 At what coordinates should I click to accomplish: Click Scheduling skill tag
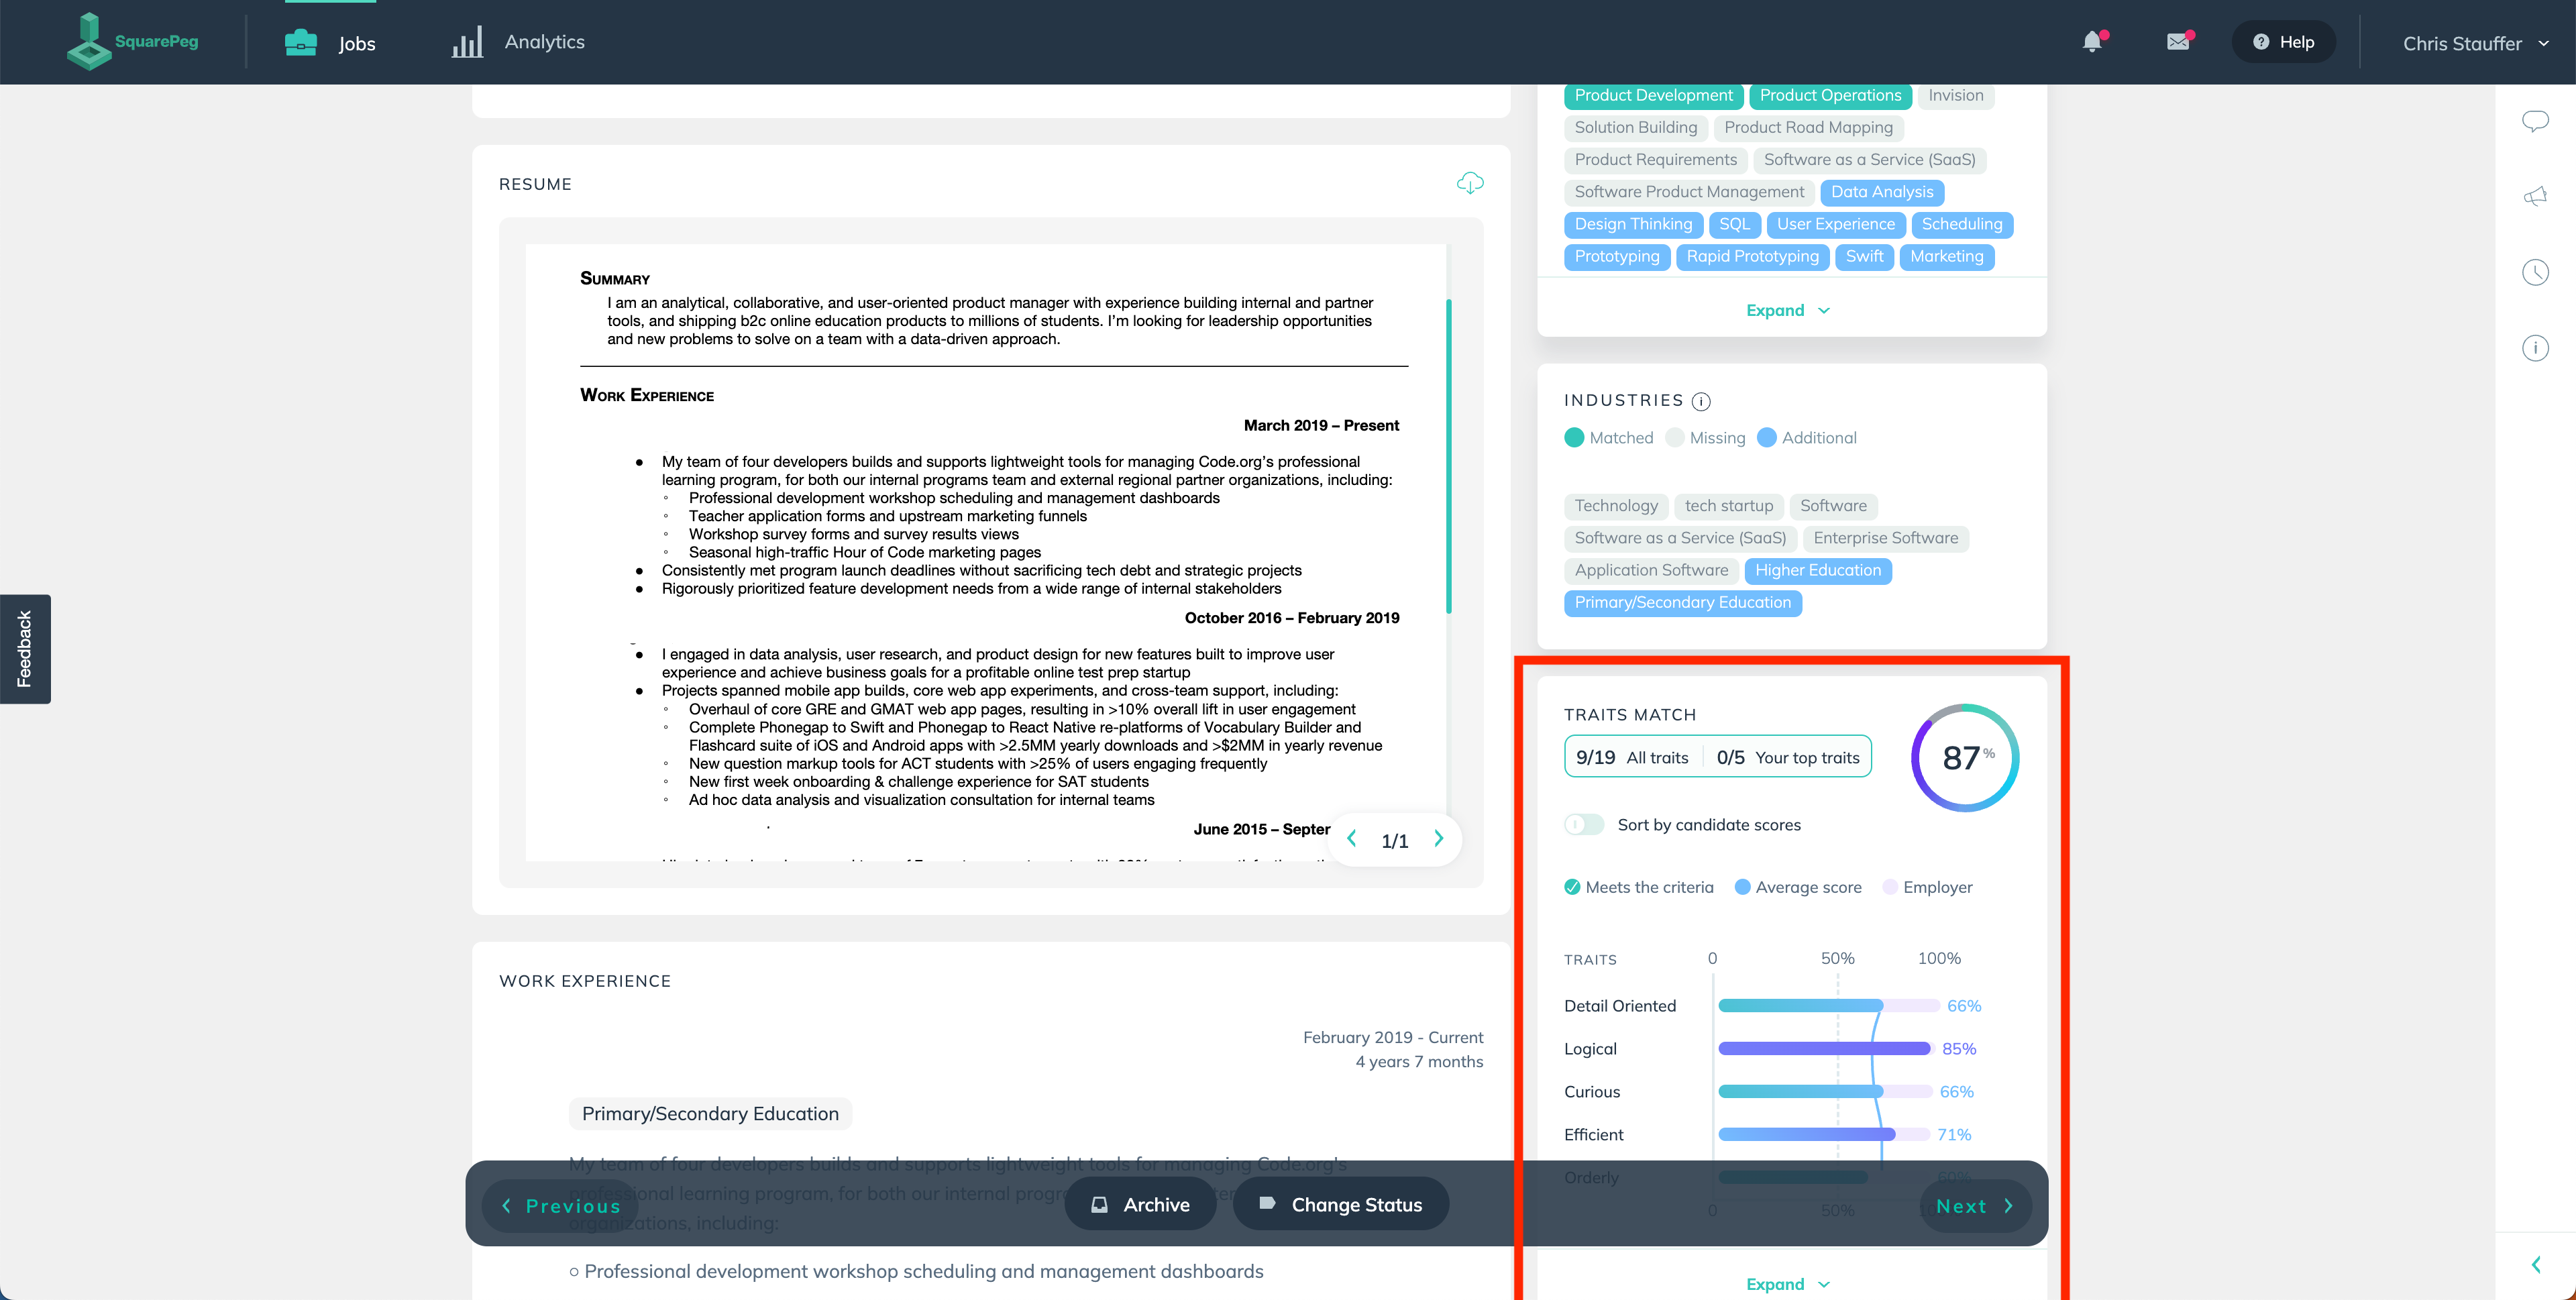coord(1961,224)
